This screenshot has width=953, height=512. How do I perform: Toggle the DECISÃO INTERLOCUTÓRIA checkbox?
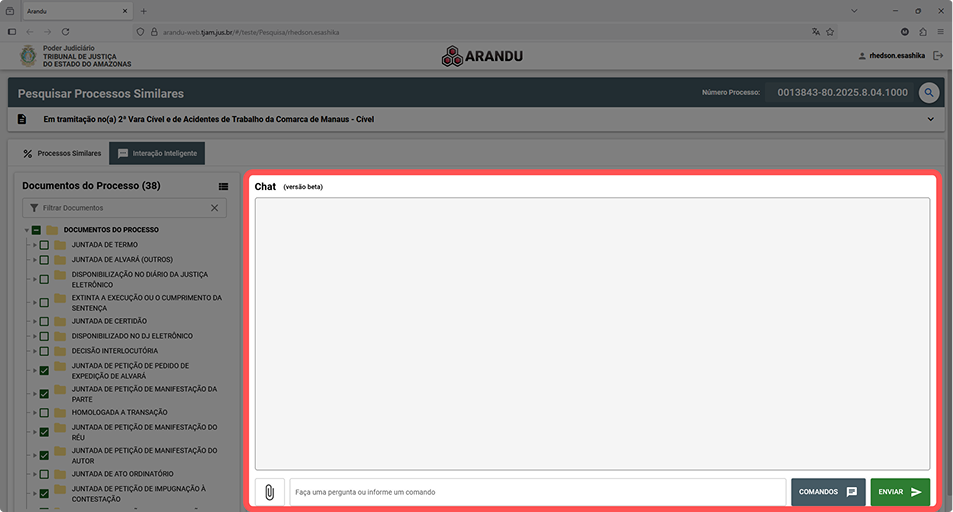click(44, 351)
